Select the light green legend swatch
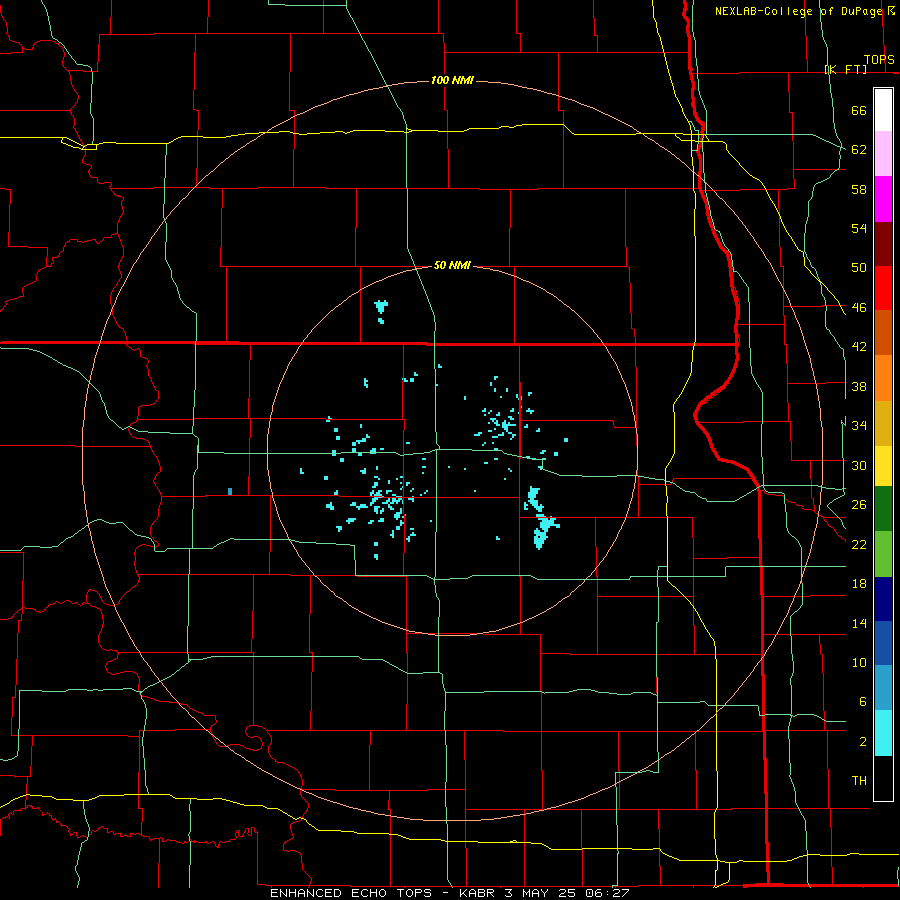900x900 pixels. point(883,554)
